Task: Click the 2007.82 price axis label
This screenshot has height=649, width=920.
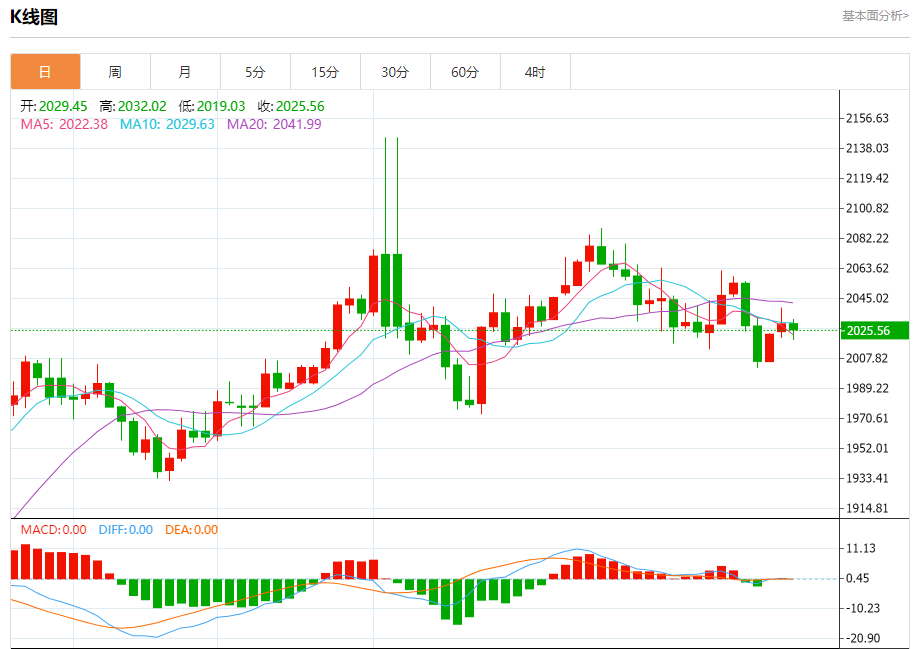Action: click(867, 358)
